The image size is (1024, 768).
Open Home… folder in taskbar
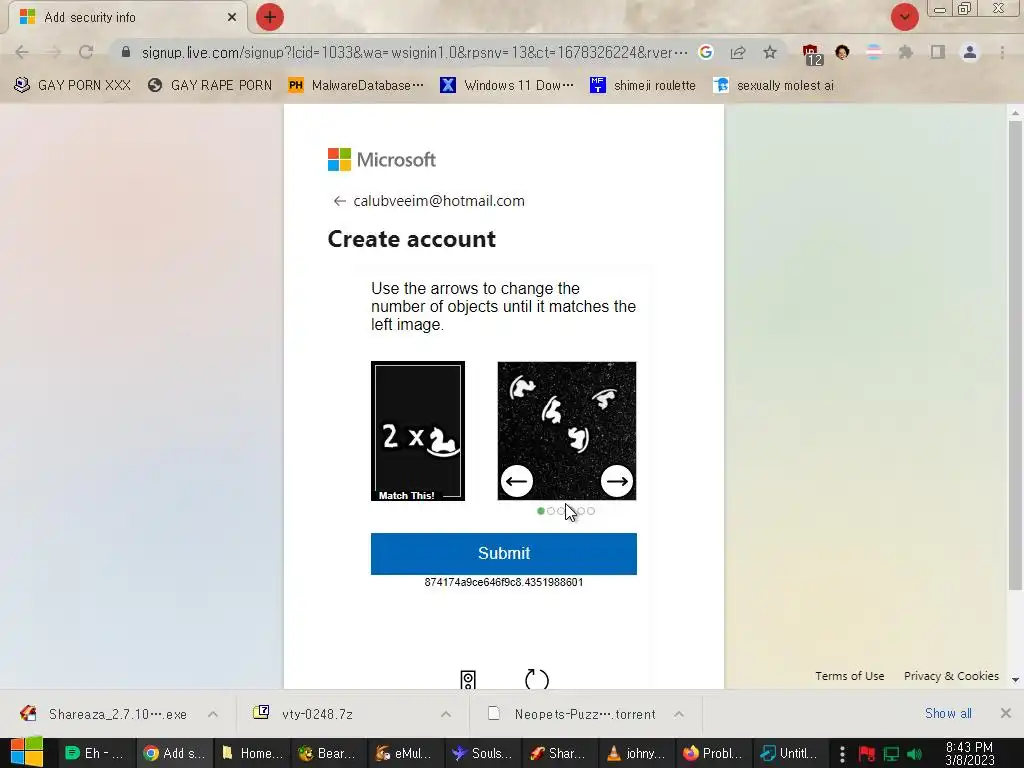coord(252,753)
